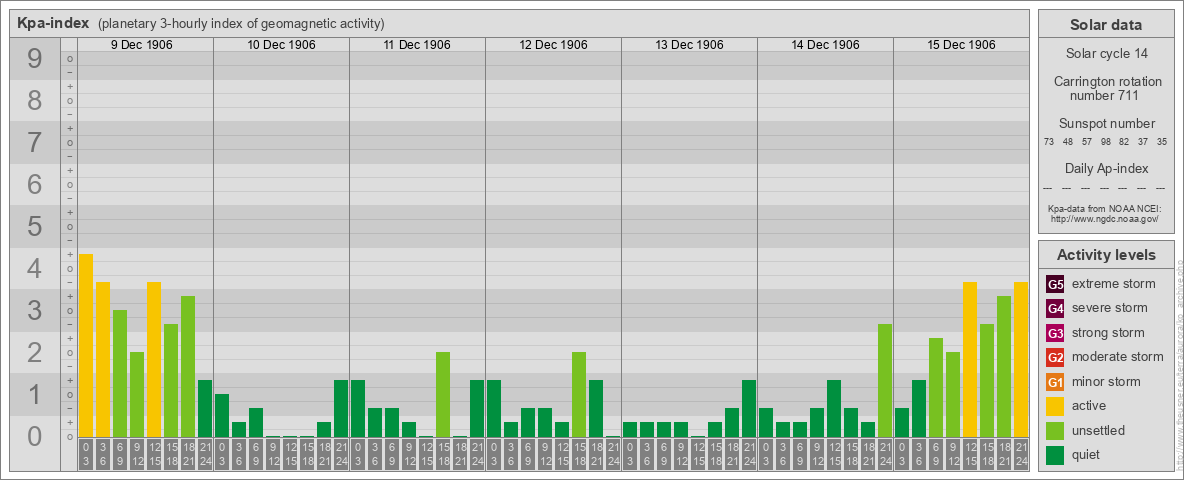Click 'Carrington rotation number 711' text

[x=1106, y=88]
